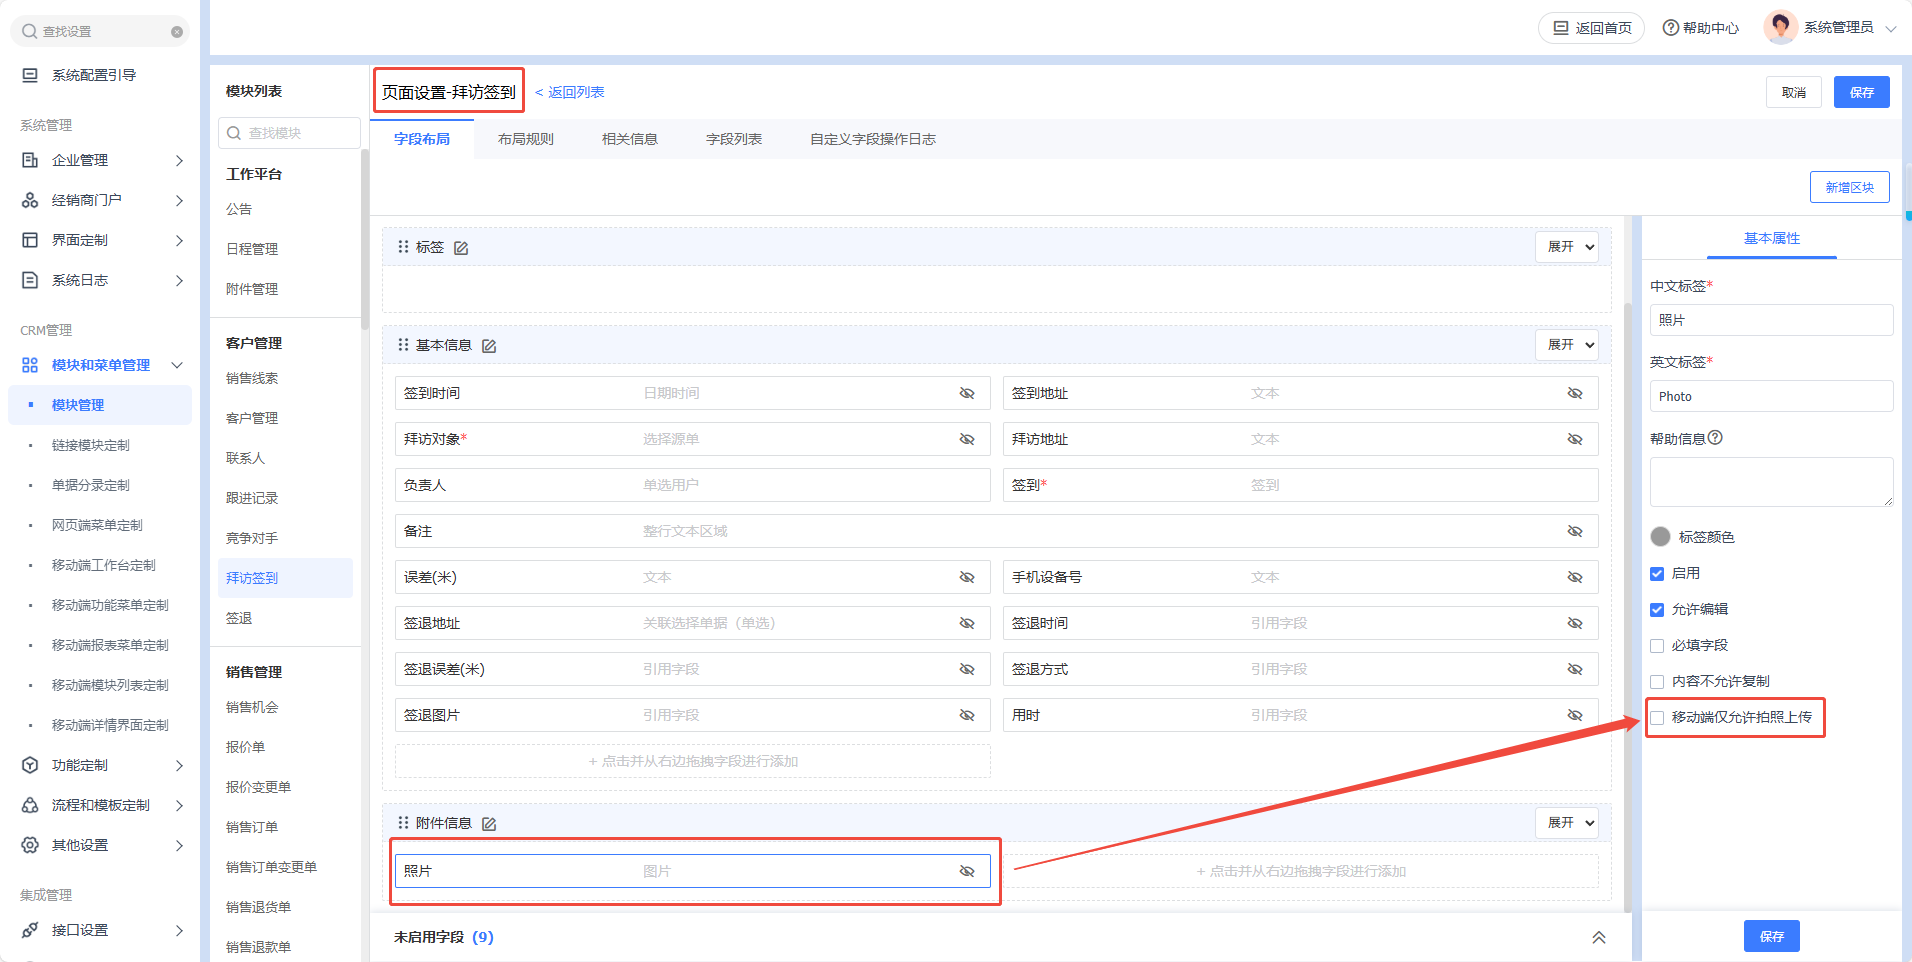Click the drag handle of 基本信息 section
The width and height of the screenshot is (1912, 962).
tap(403, 345)
